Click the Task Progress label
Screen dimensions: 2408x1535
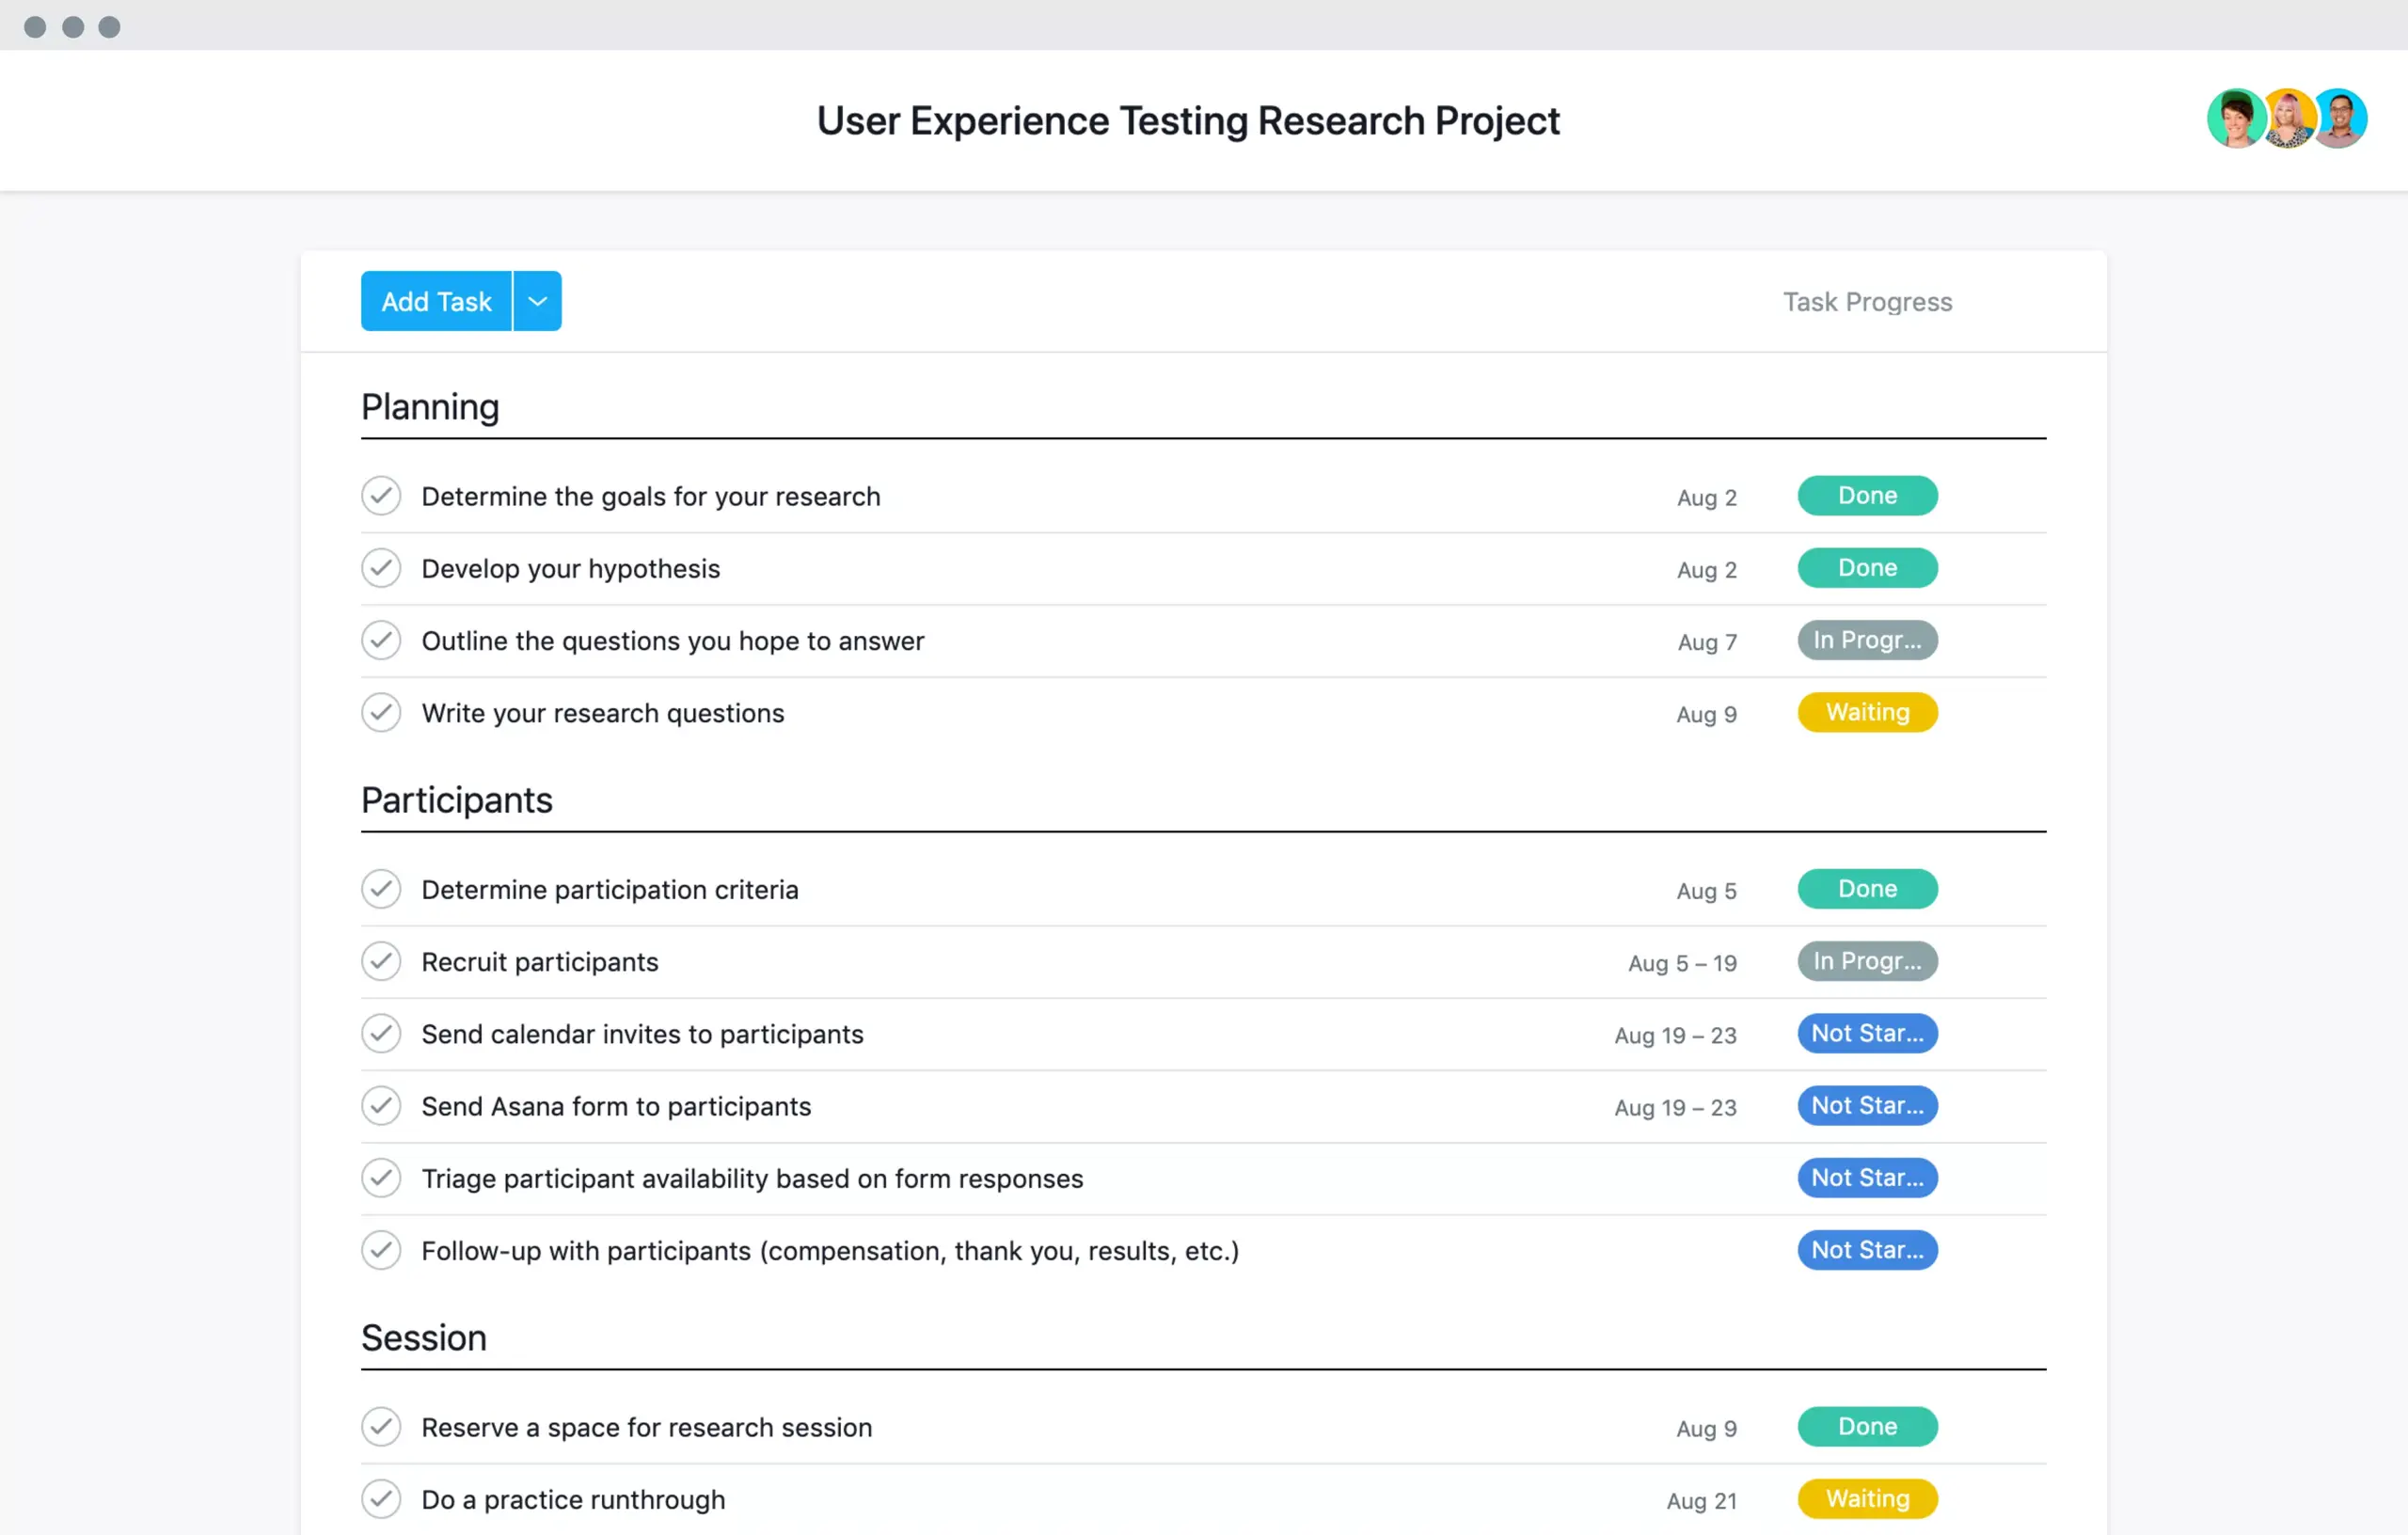coord(1864,300)
